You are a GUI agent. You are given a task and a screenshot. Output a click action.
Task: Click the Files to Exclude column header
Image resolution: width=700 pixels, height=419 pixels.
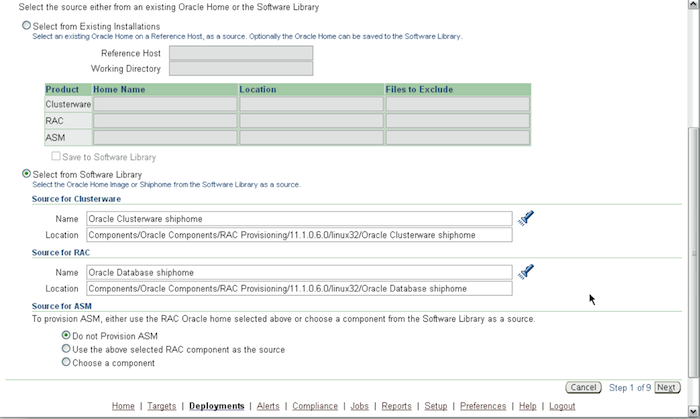(458, 89)
